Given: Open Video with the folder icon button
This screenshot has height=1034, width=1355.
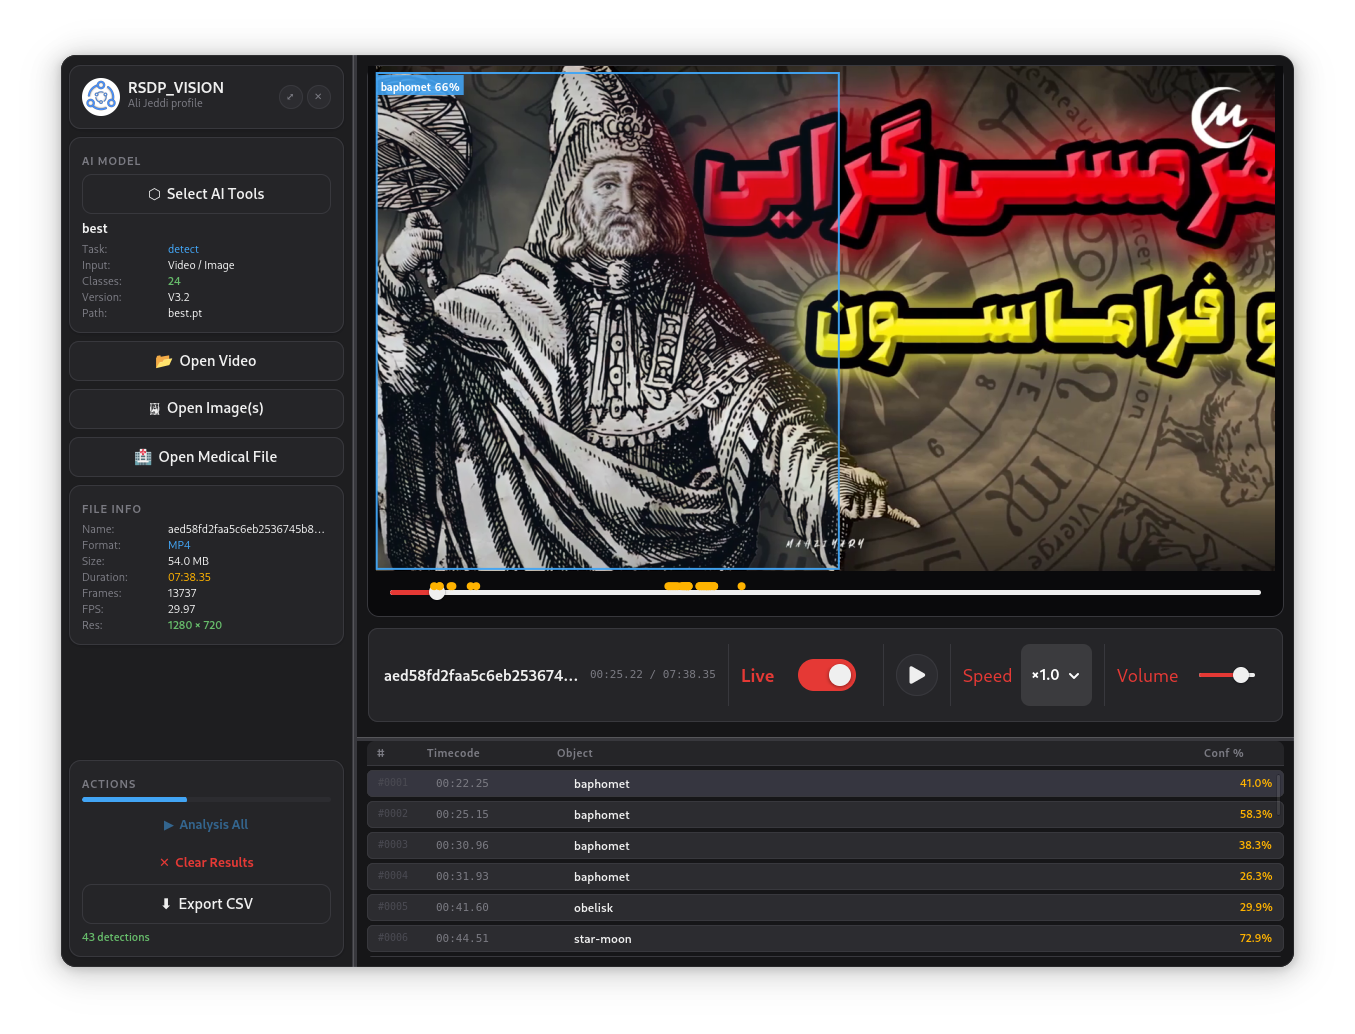Looking at the screenshot, I should click(206, 361).
